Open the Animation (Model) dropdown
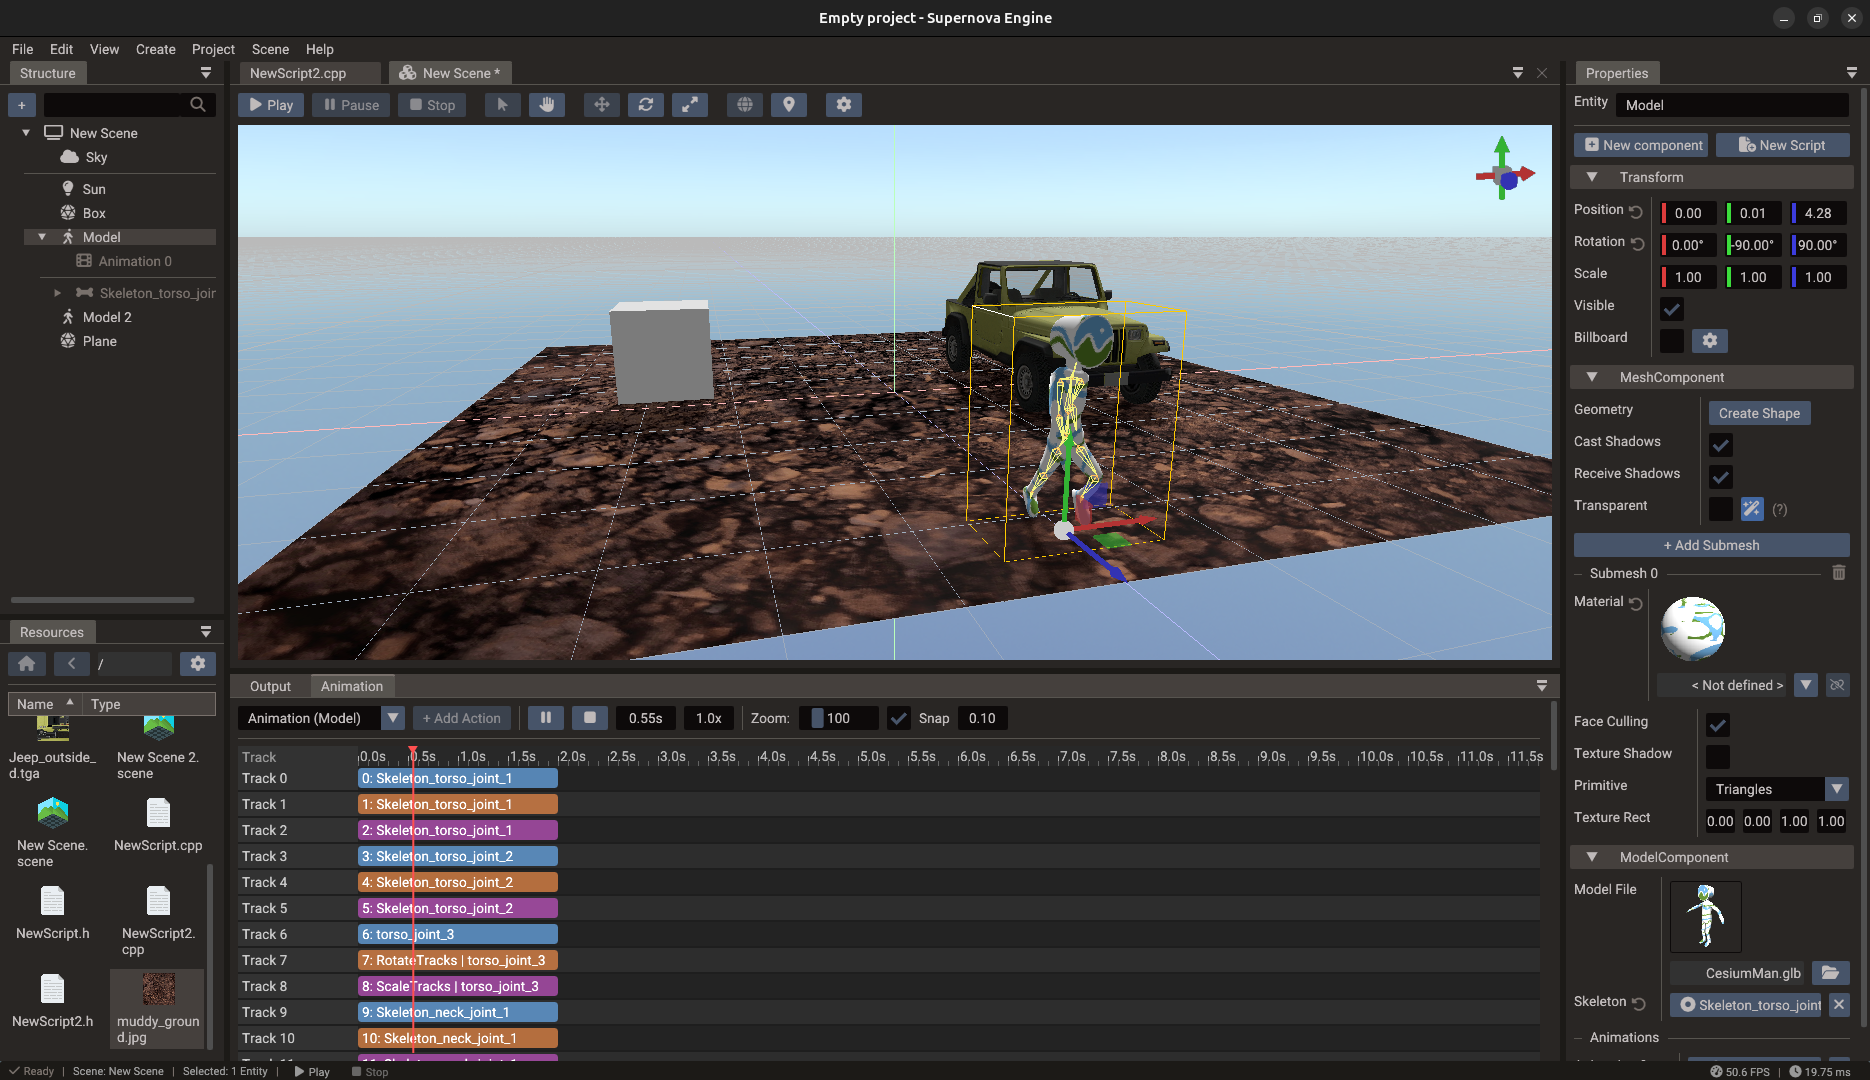The width and height of the screenshot is (1870, 1080). tap(393, 718)
